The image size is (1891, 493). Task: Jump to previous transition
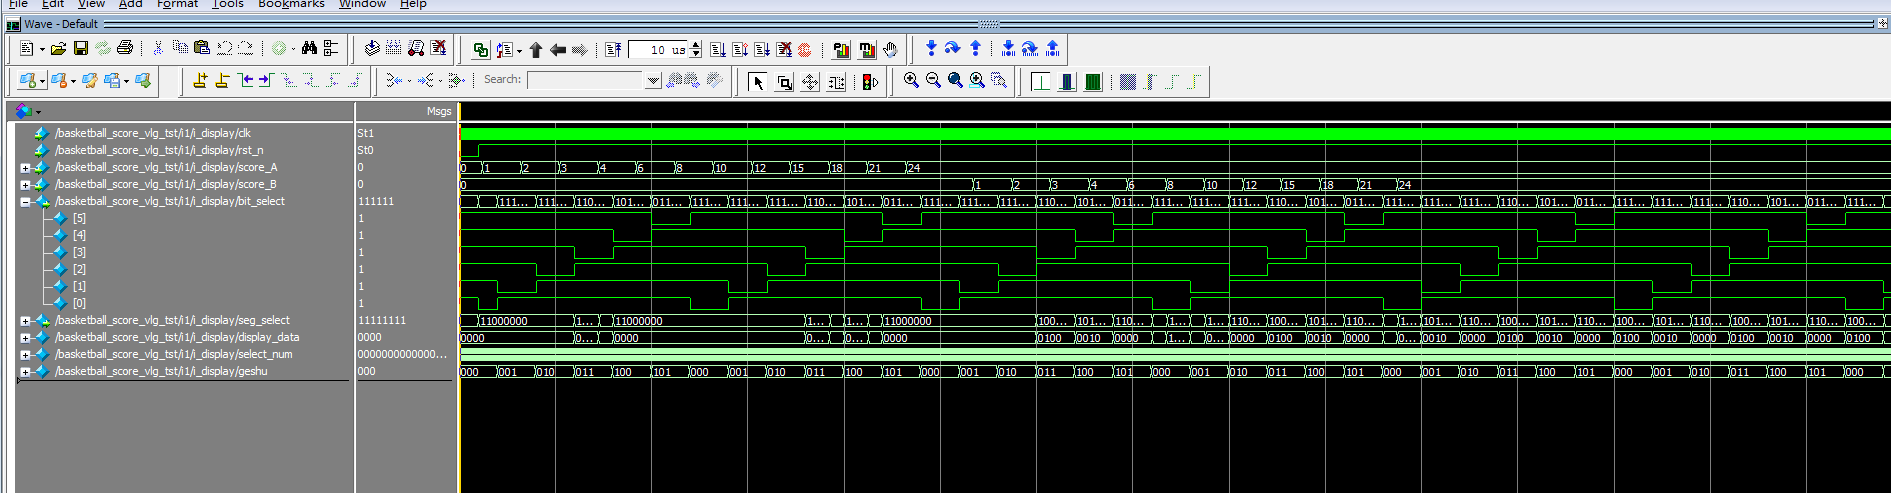pos(246,80)
